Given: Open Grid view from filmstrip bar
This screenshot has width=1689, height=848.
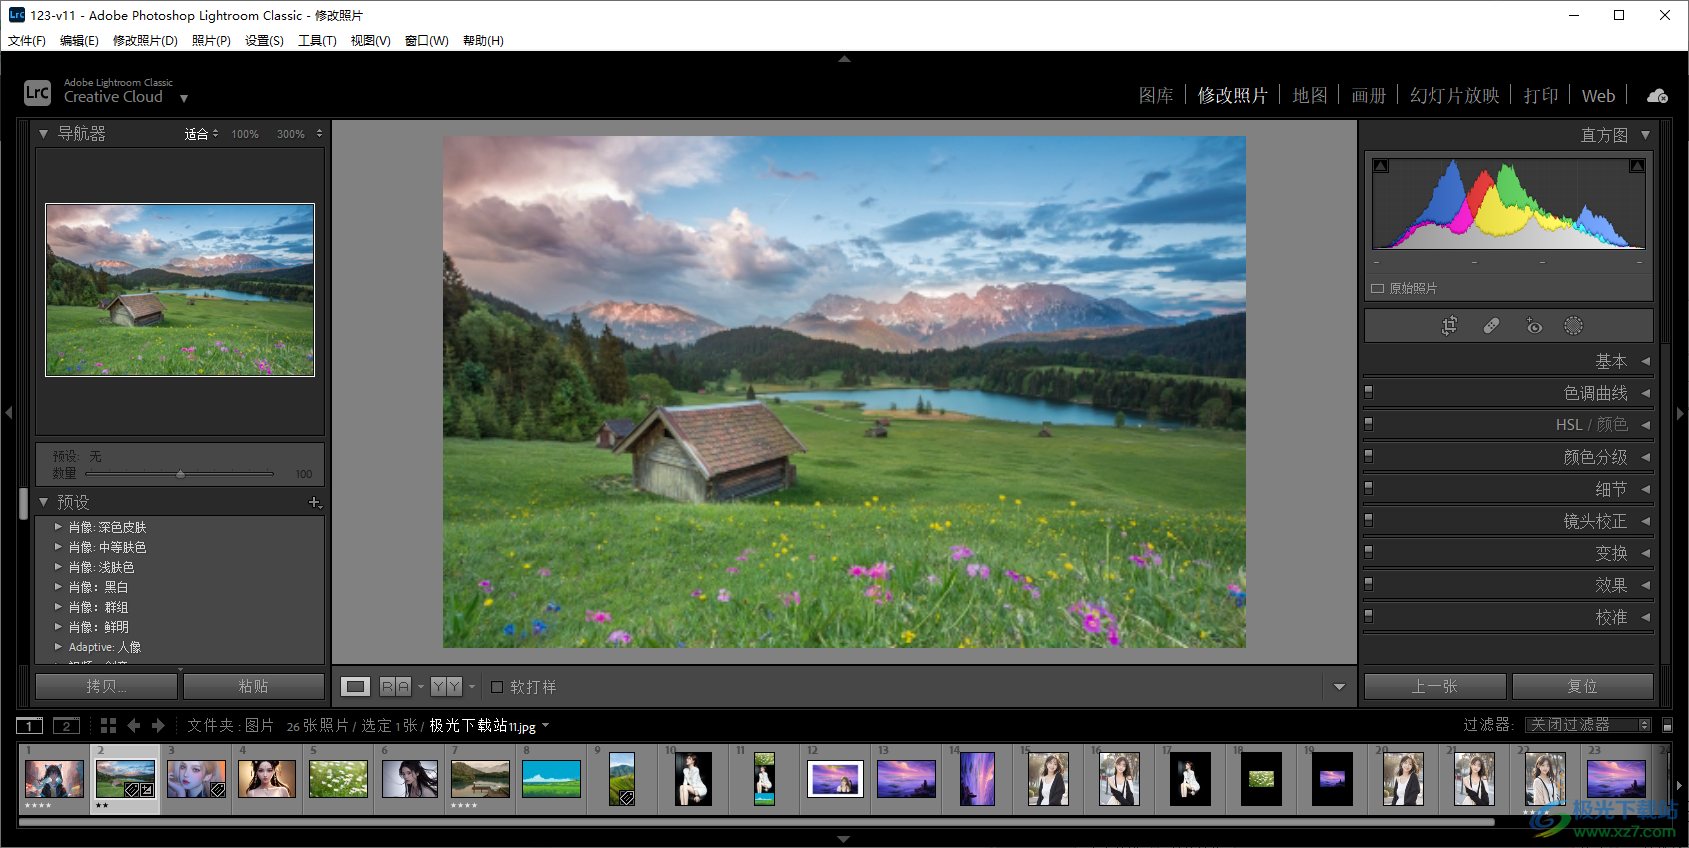Looking at the screenshot, I should pos(108,725).
